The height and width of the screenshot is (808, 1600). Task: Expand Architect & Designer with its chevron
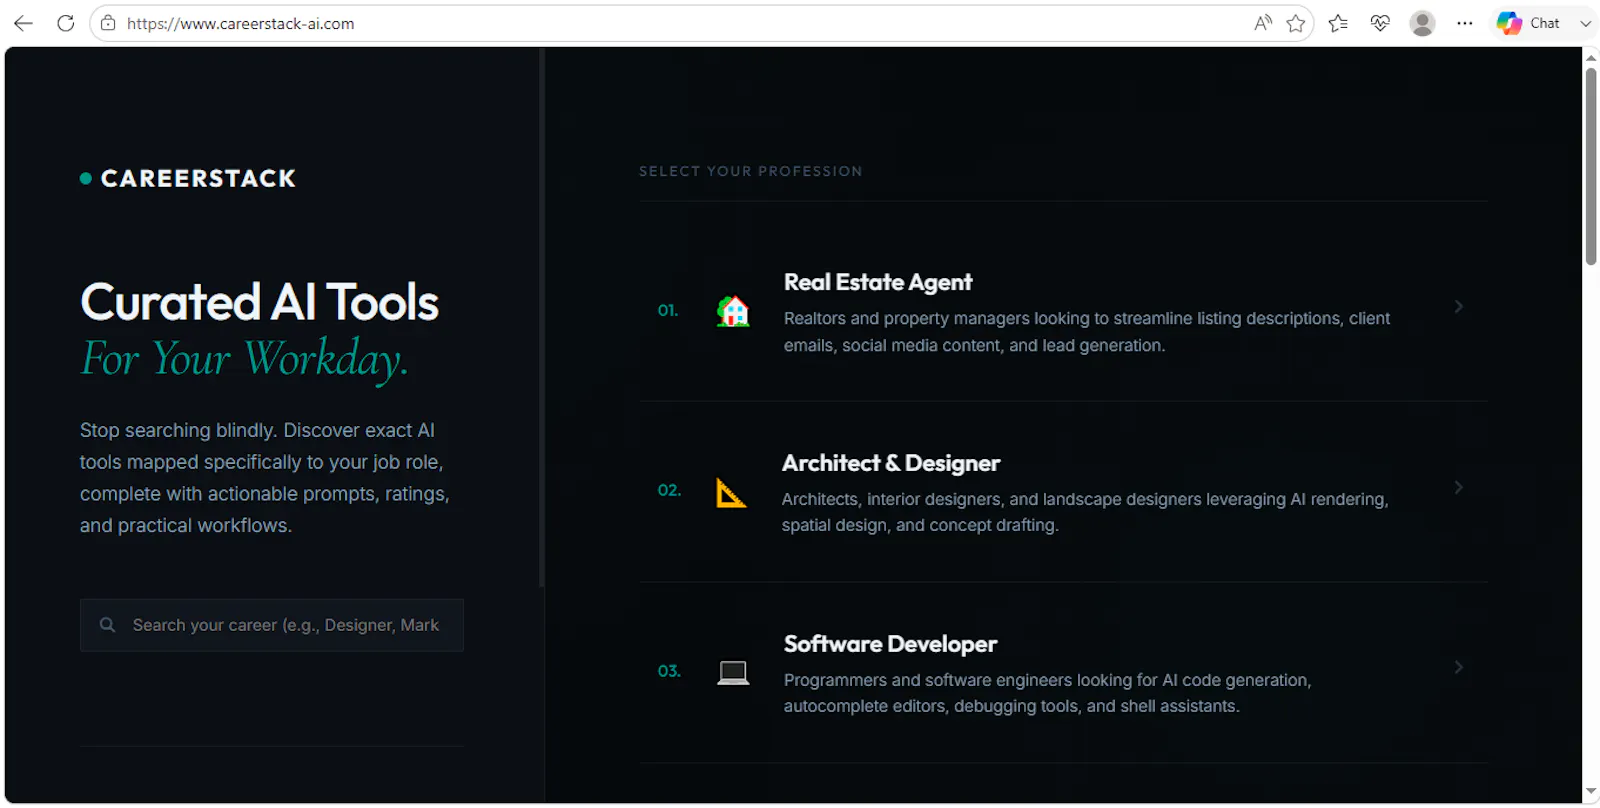pyautogui.click(x=1459, y=487)
